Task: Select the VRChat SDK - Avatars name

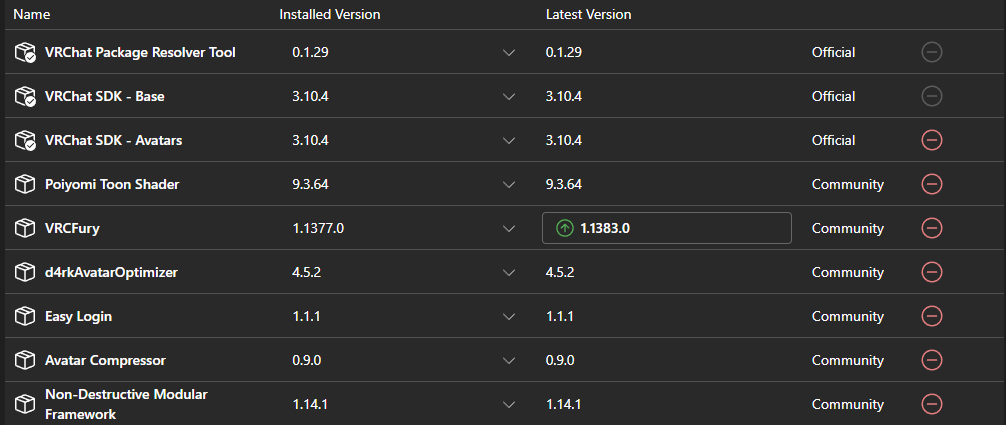Action: coord(114,140)
